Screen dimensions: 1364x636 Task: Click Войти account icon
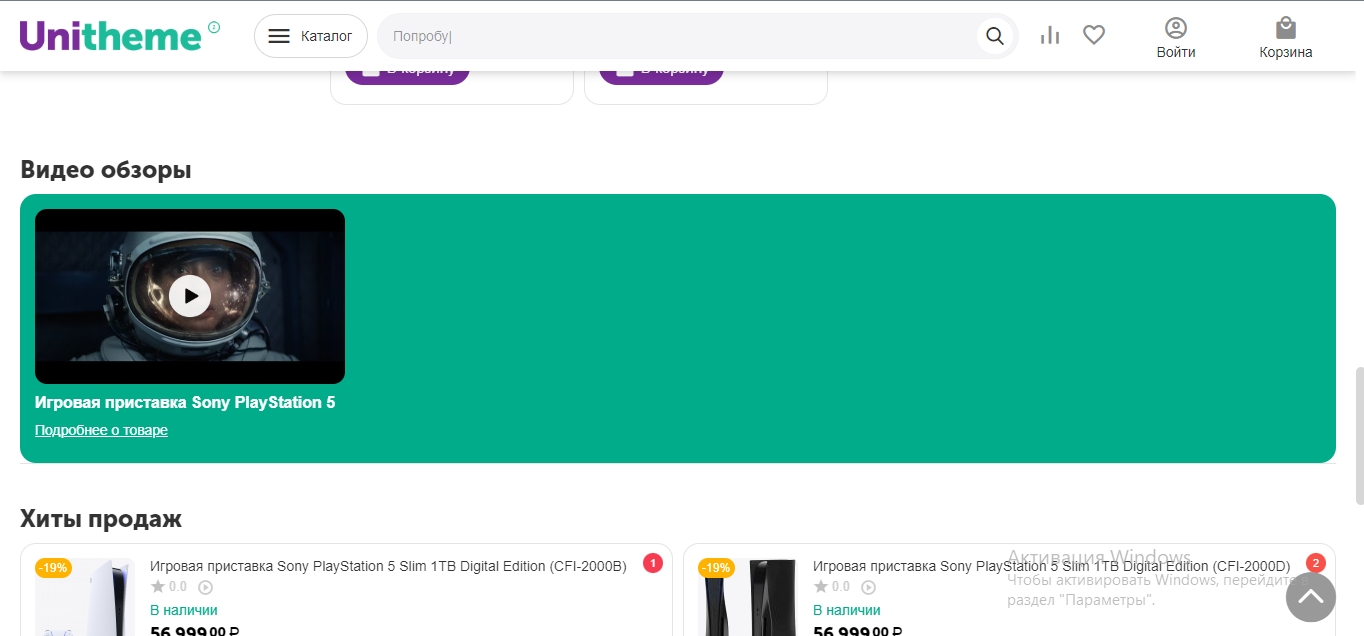click(x=1176, y=38)
